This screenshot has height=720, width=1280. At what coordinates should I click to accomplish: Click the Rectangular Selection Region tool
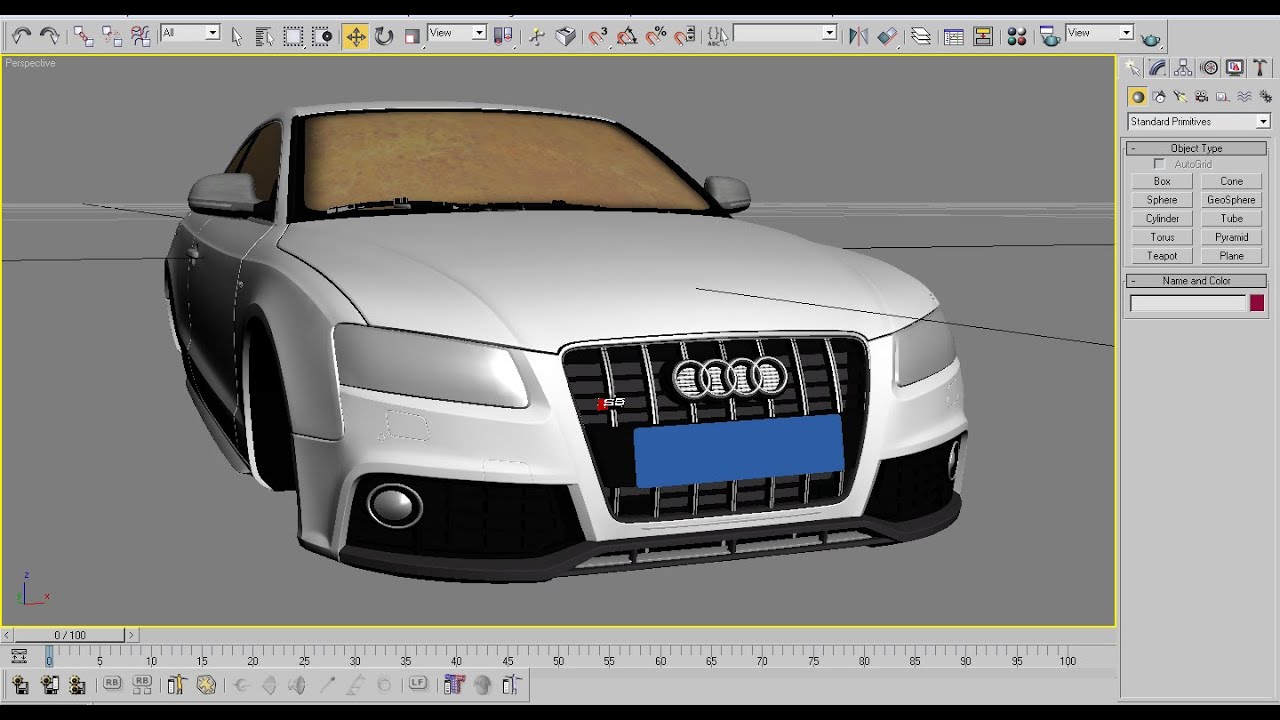pos(293,36)
